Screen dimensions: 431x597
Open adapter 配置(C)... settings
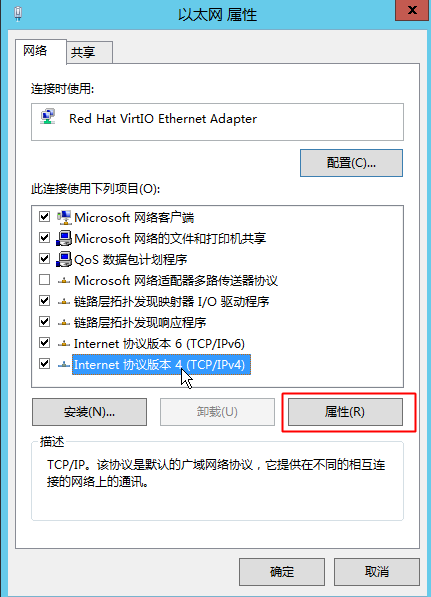[x=351, y=163]
